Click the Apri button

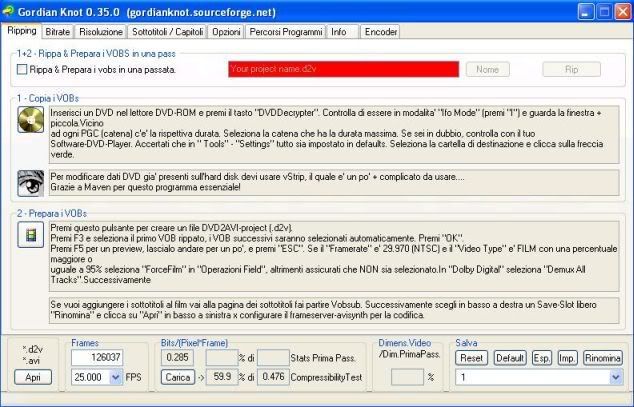tap(33, 377)
